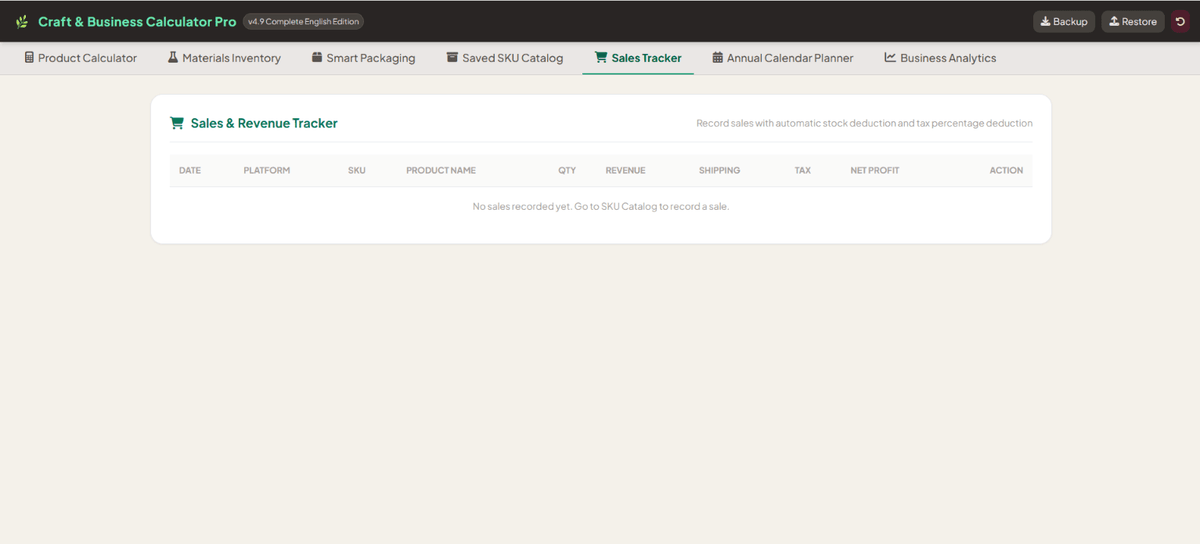
Task: Click the green cart icon in tracker header
Action: pos(177,123)
